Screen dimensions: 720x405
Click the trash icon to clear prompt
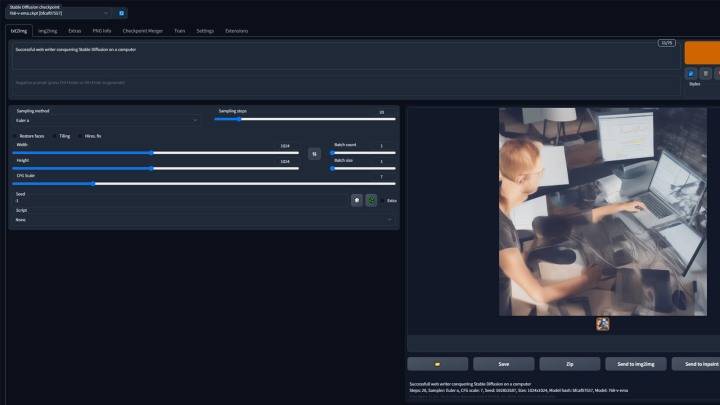[x=706, y=73]
